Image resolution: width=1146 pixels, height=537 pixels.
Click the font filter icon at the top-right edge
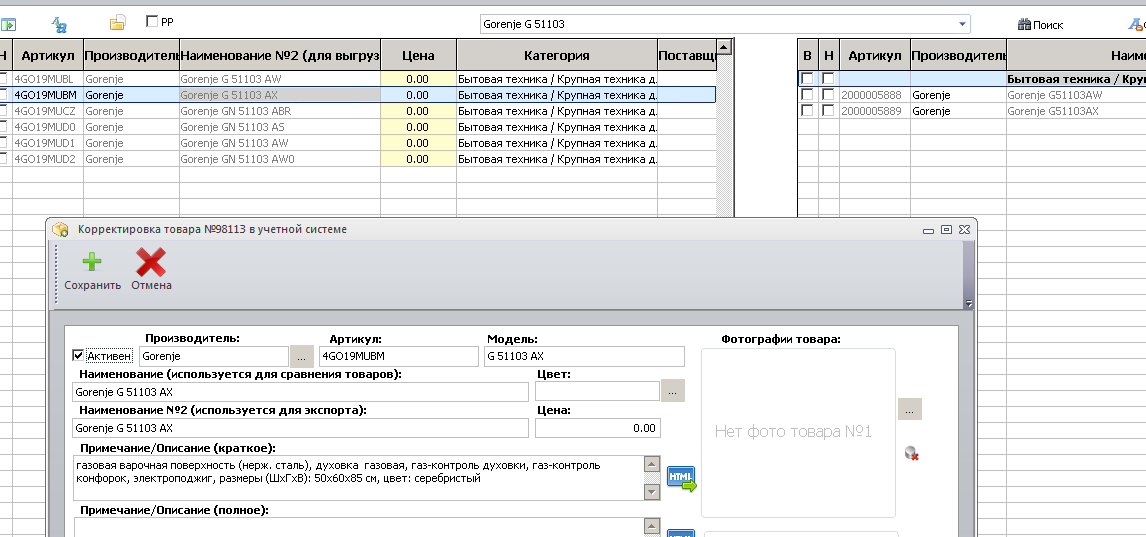(1137, 24)
